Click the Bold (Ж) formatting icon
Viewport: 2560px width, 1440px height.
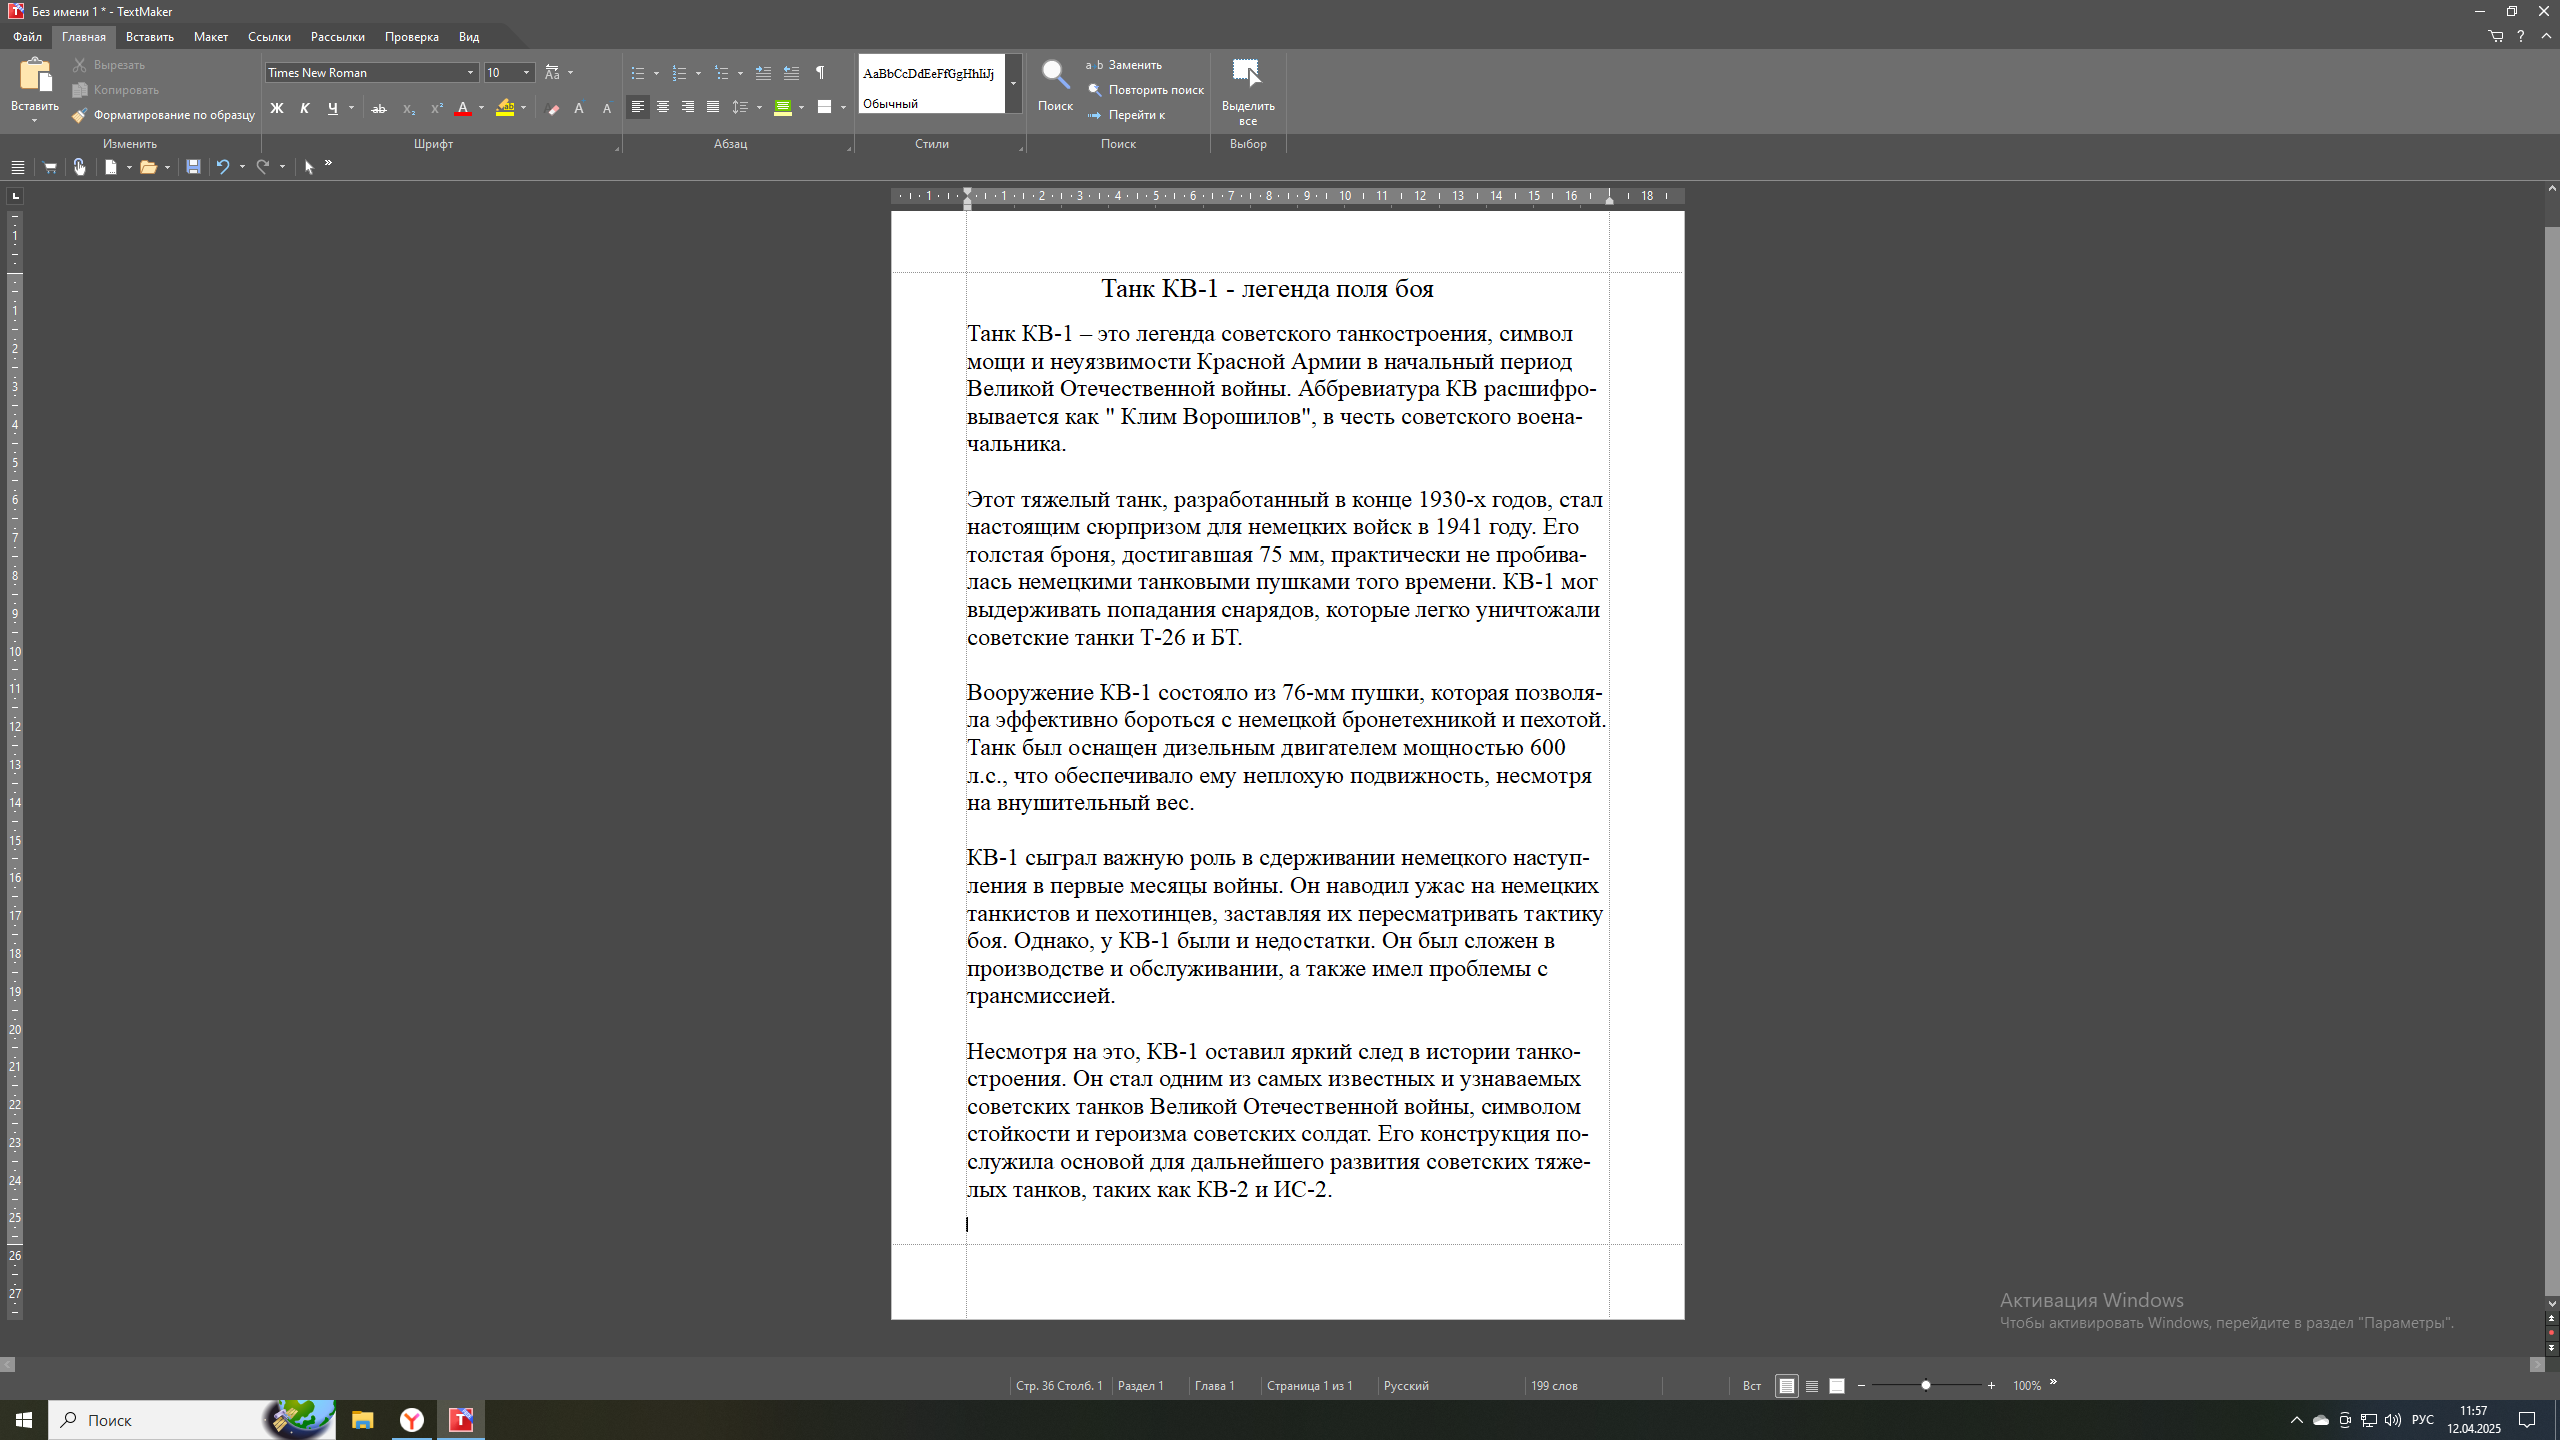277,108
